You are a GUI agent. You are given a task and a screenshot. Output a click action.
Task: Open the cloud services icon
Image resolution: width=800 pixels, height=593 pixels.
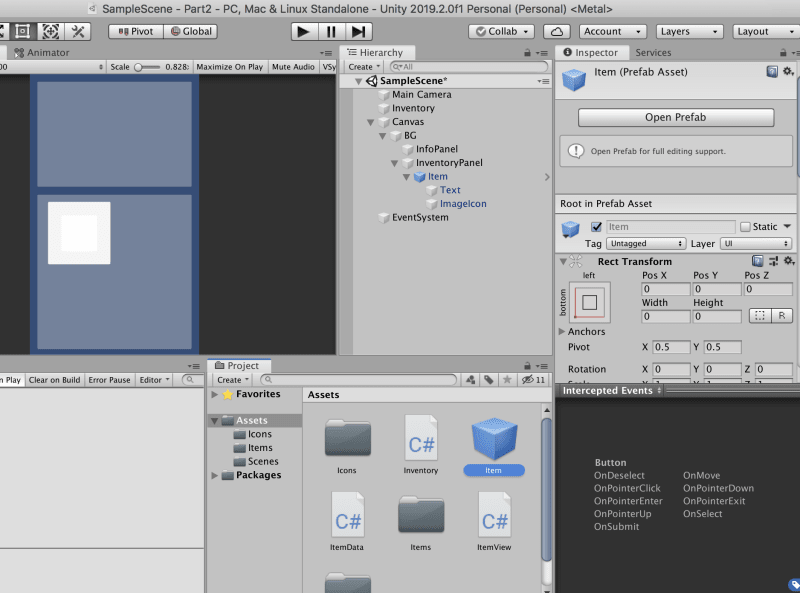[x=557, y=32]
